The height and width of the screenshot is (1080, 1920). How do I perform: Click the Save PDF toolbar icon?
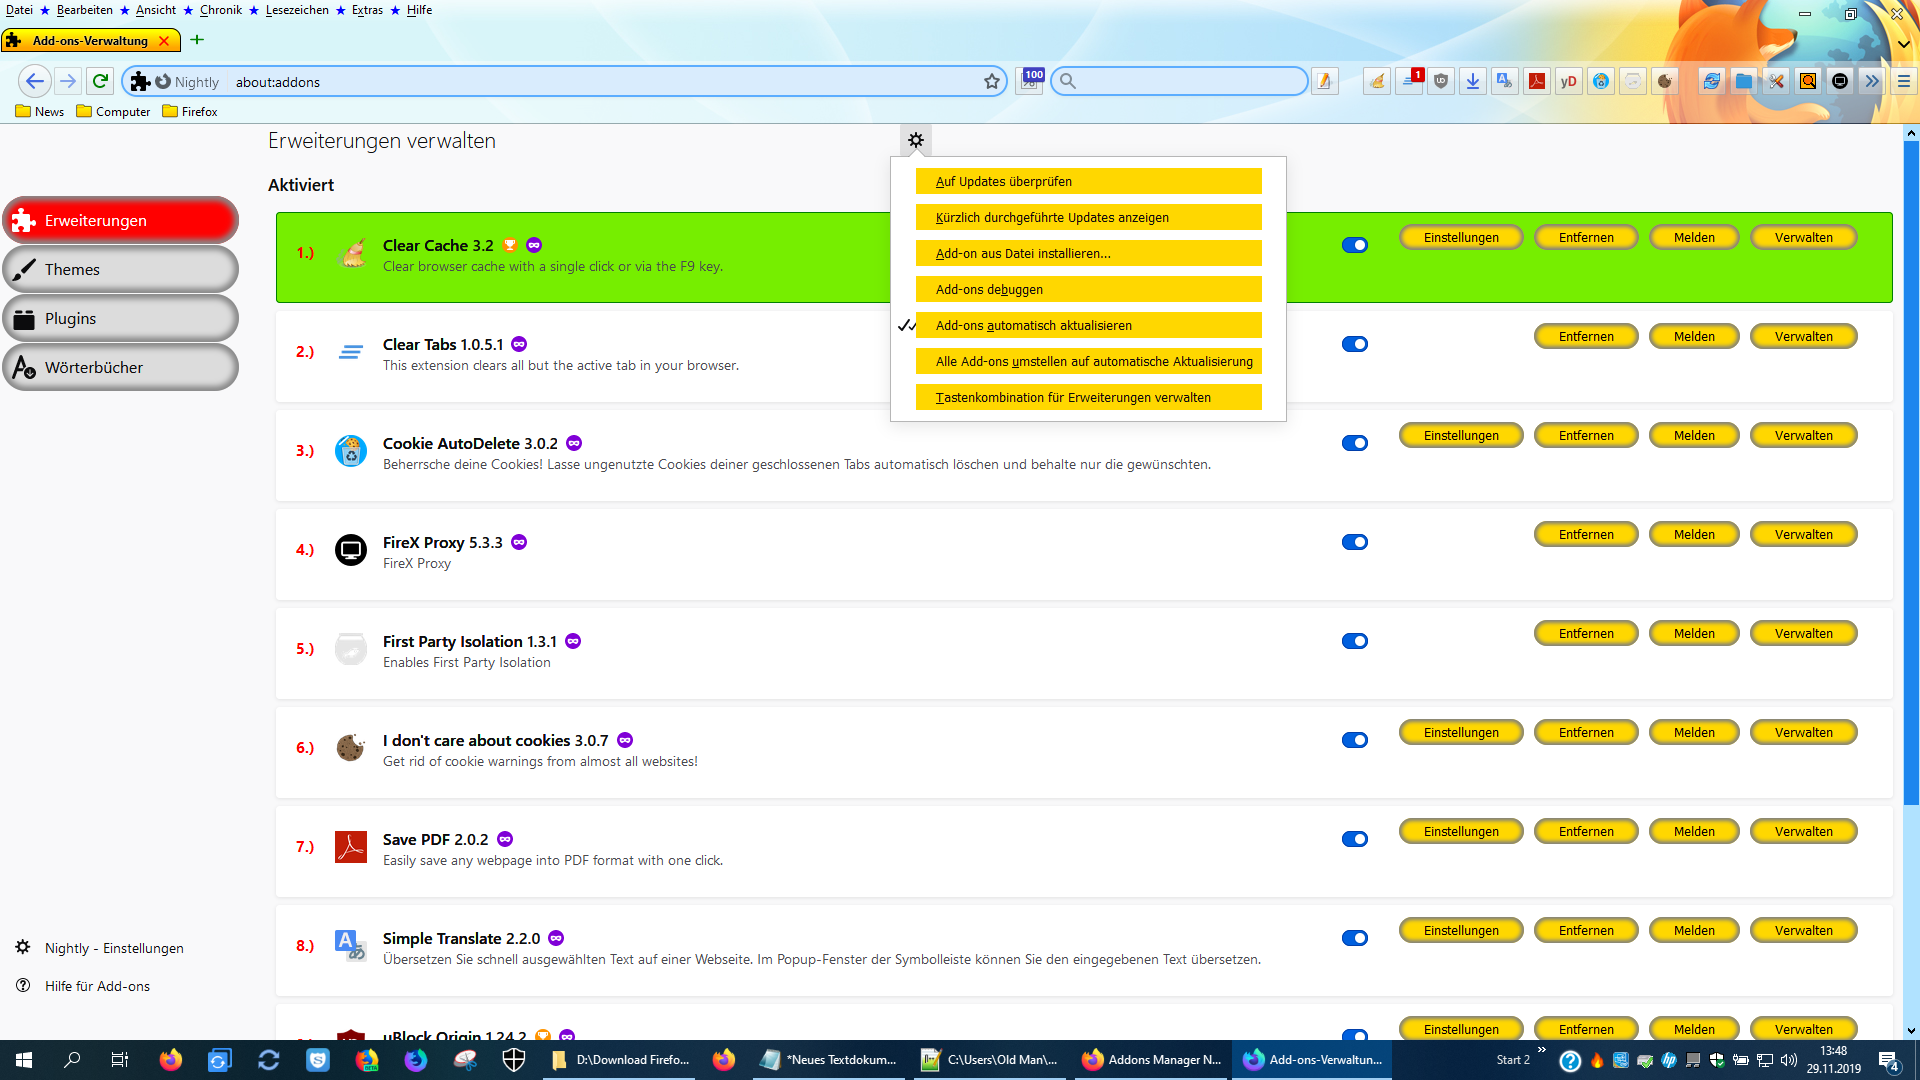(x=1537, y=82)
